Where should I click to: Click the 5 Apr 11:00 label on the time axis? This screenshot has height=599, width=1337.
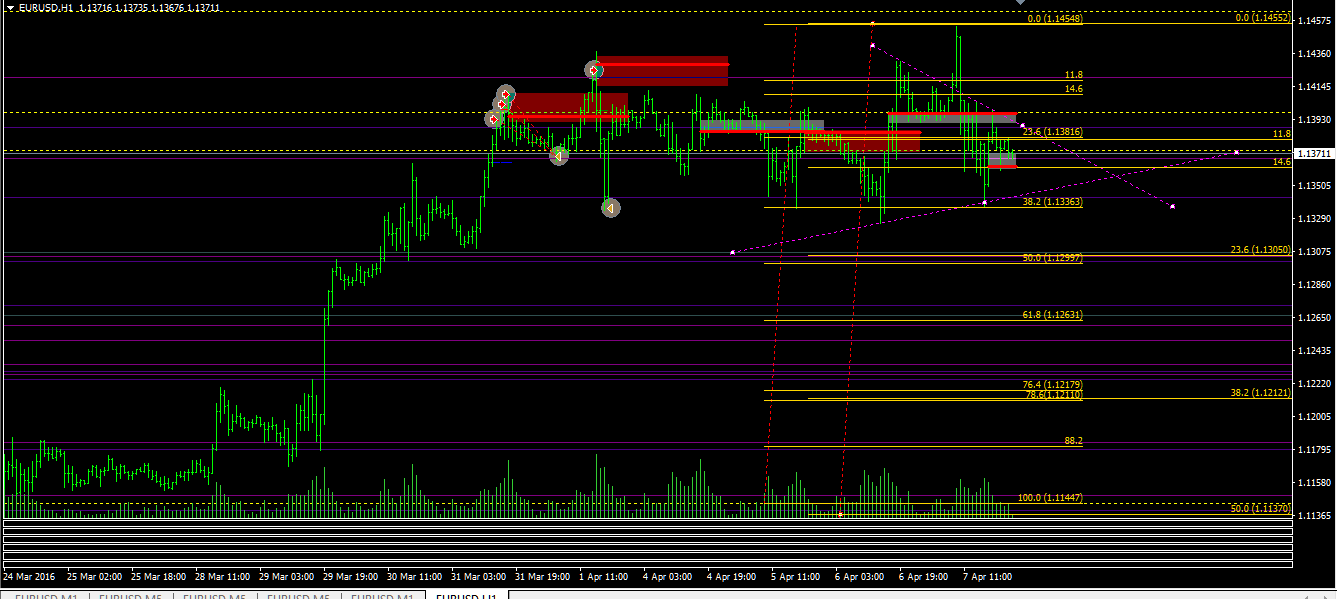pos(797,577)
